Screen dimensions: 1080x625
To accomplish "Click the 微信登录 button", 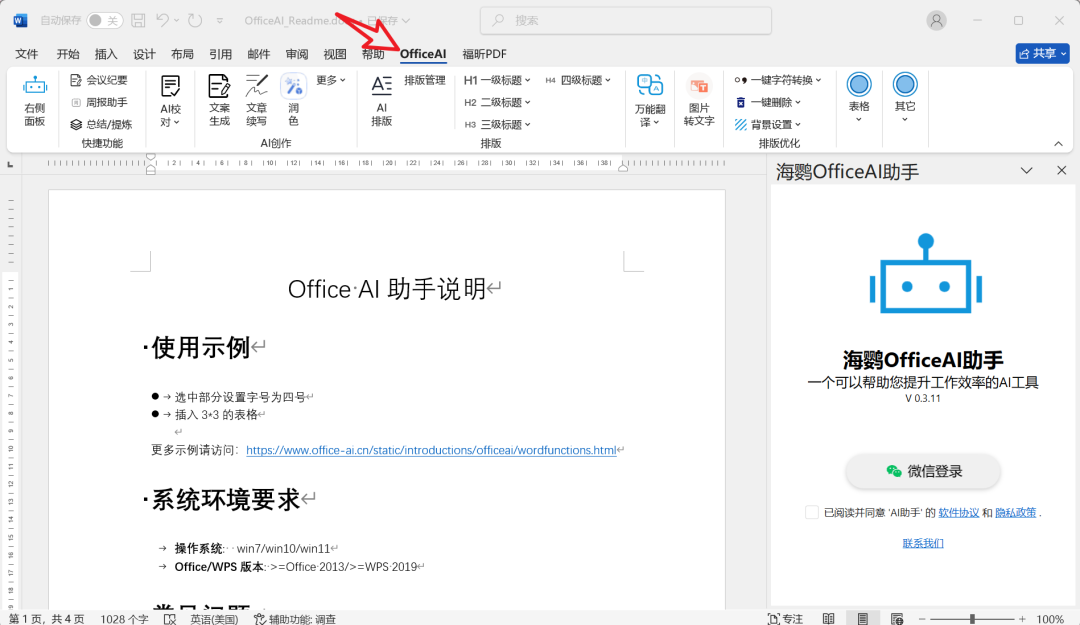I will click(923, 471).
